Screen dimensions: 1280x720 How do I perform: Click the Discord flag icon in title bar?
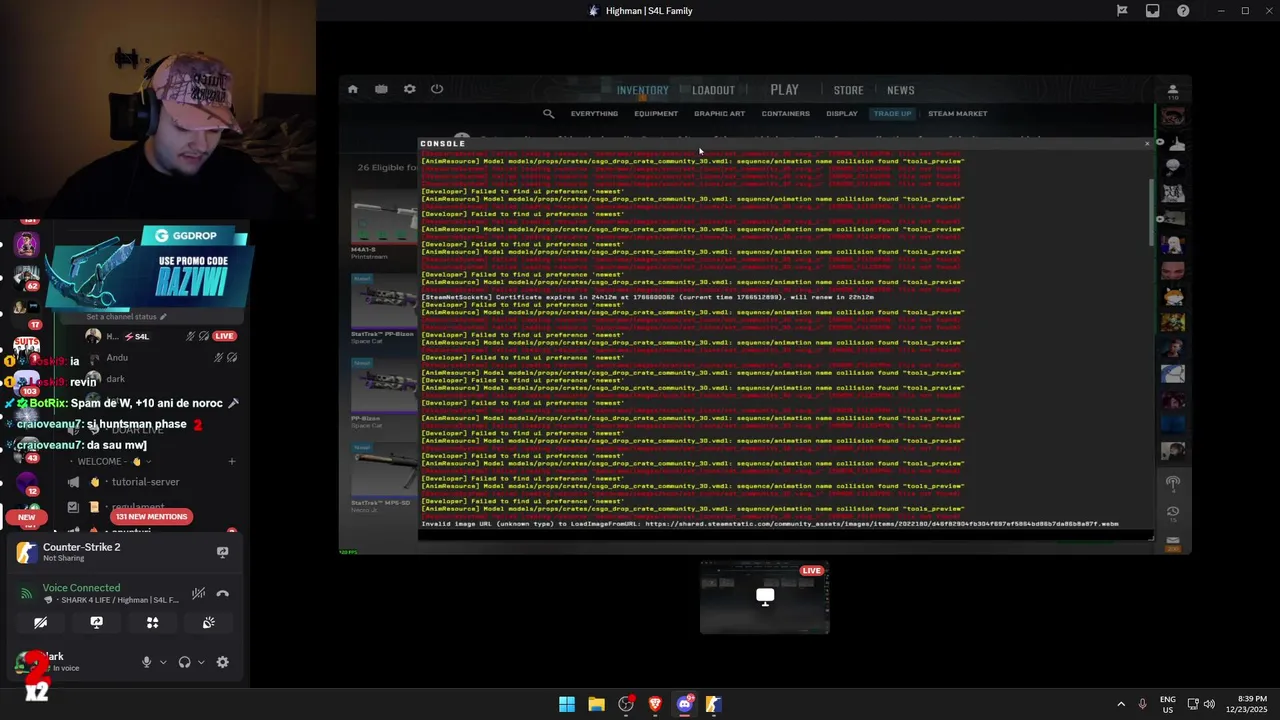click(x=1122, y=11)
